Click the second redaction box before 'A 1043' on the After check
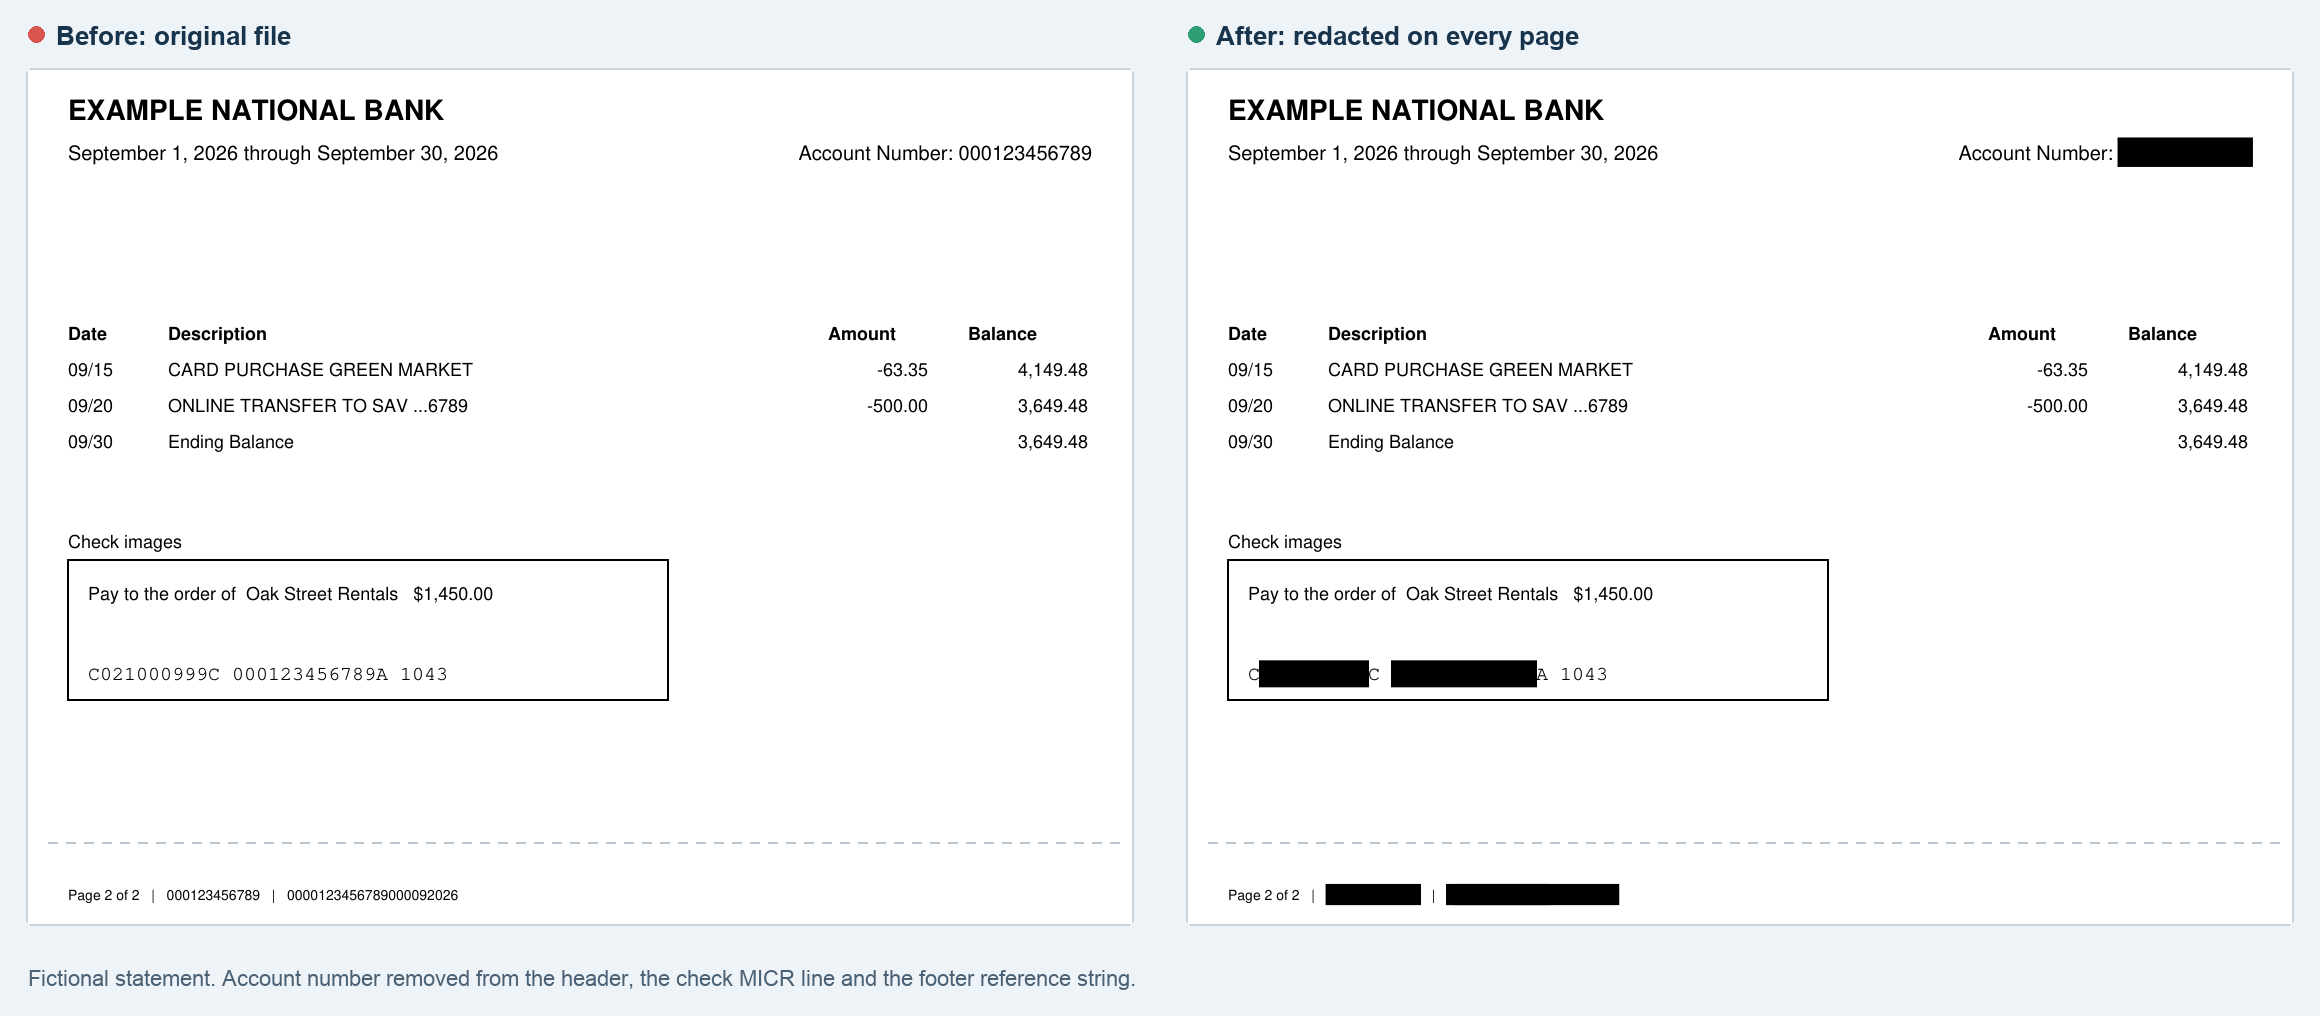The width and height of the screenshot is (2320, 1016). (1464, 674)
